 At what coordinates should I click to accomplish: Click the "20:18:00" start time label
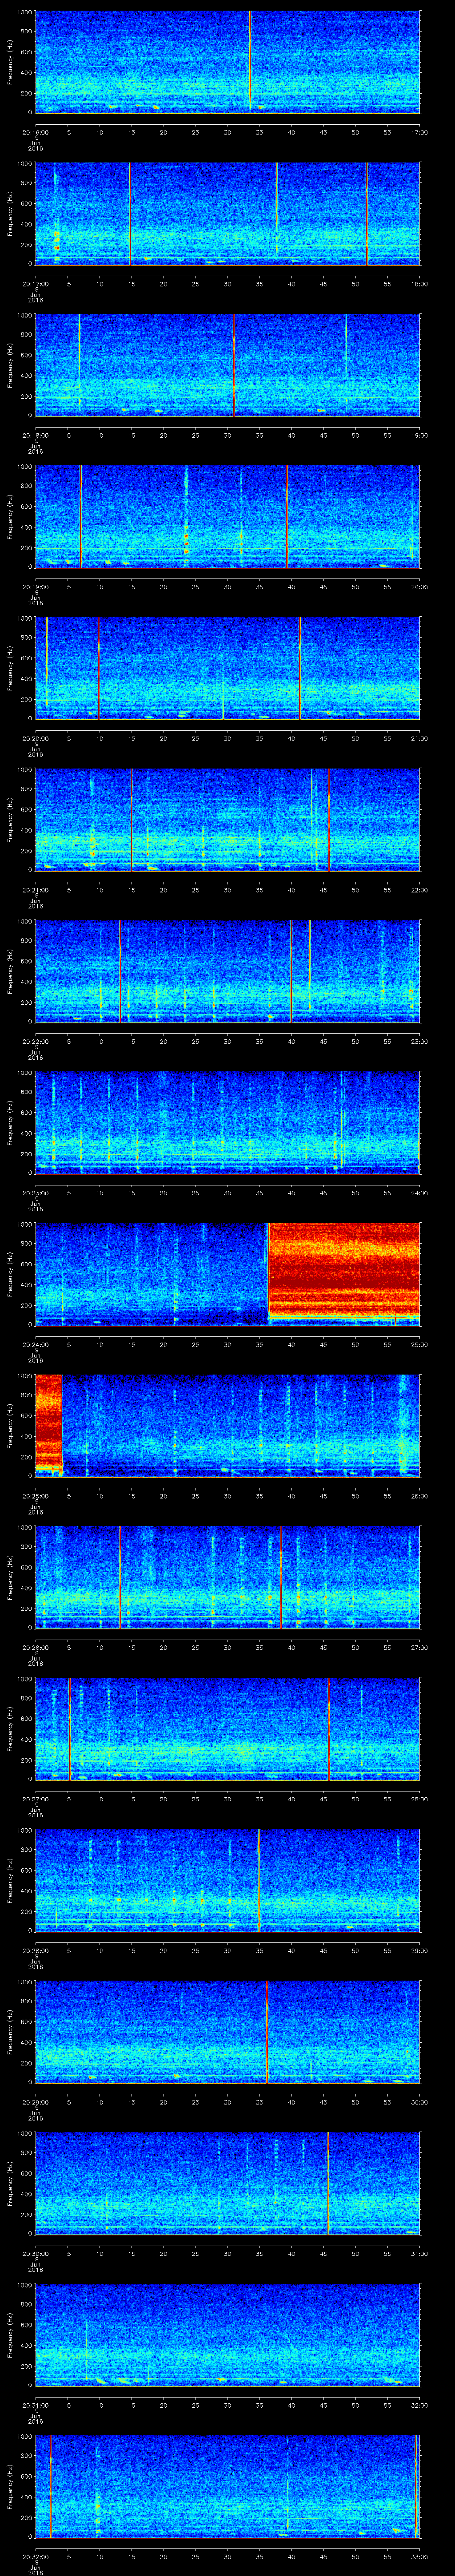pyautogui.click(x=35, y=435)
